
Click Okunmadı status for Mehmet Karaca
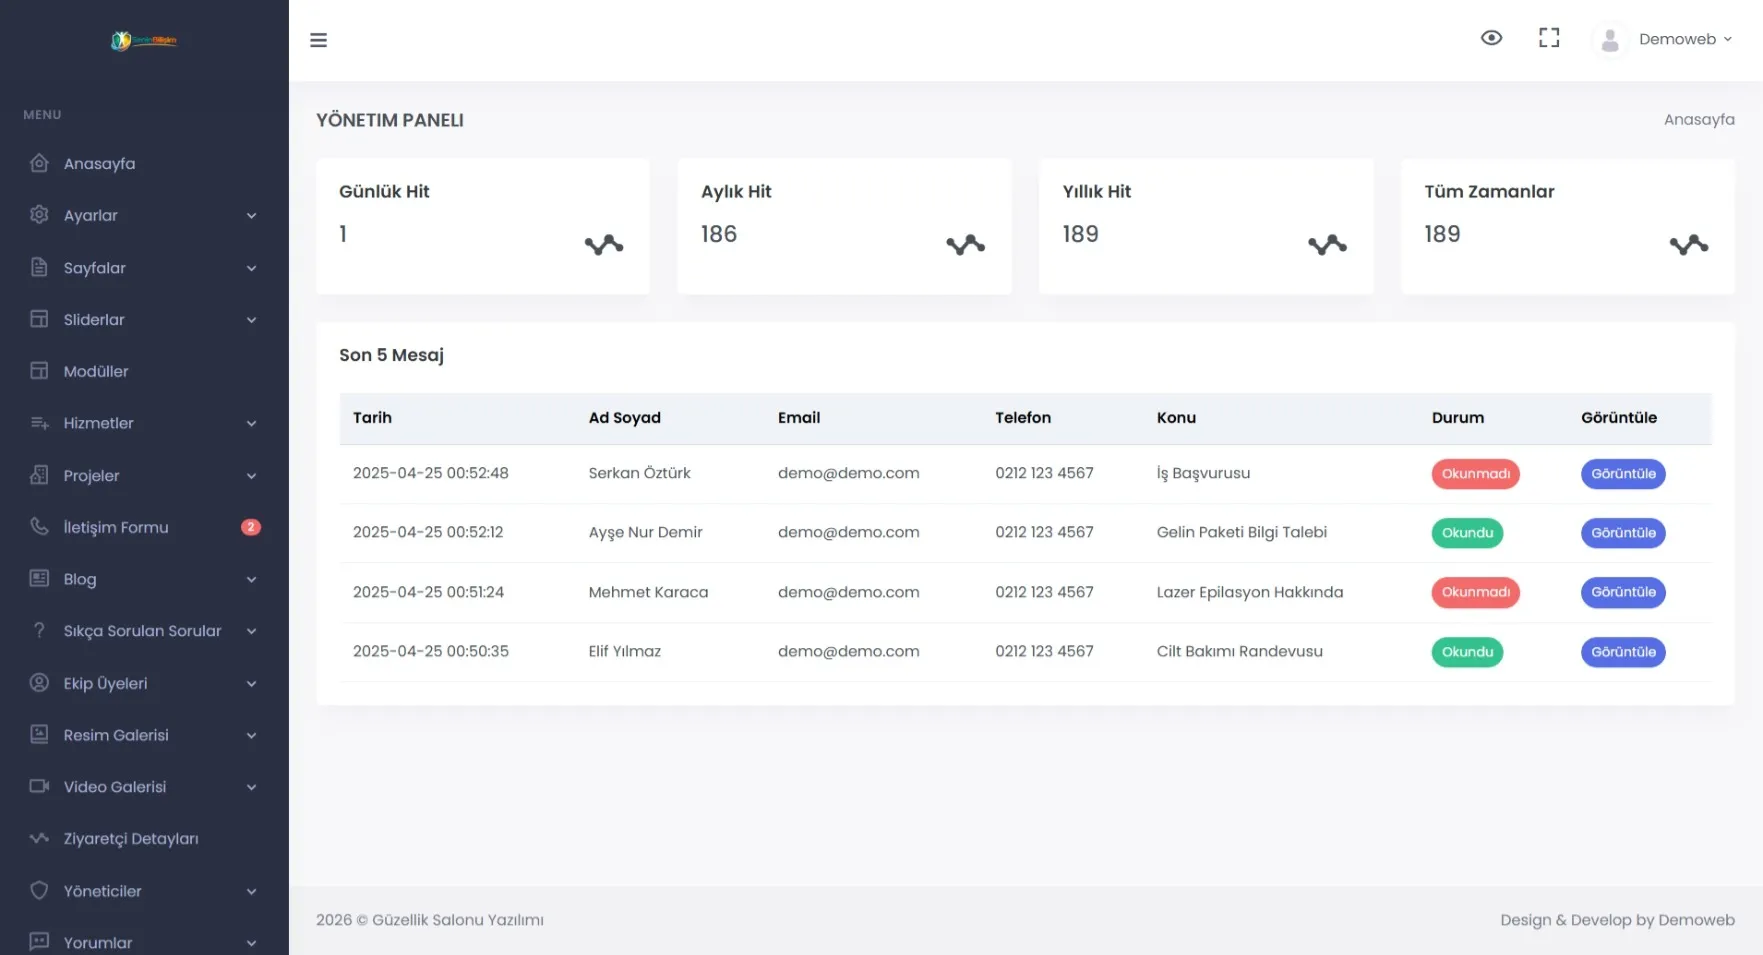(1474, 592)
